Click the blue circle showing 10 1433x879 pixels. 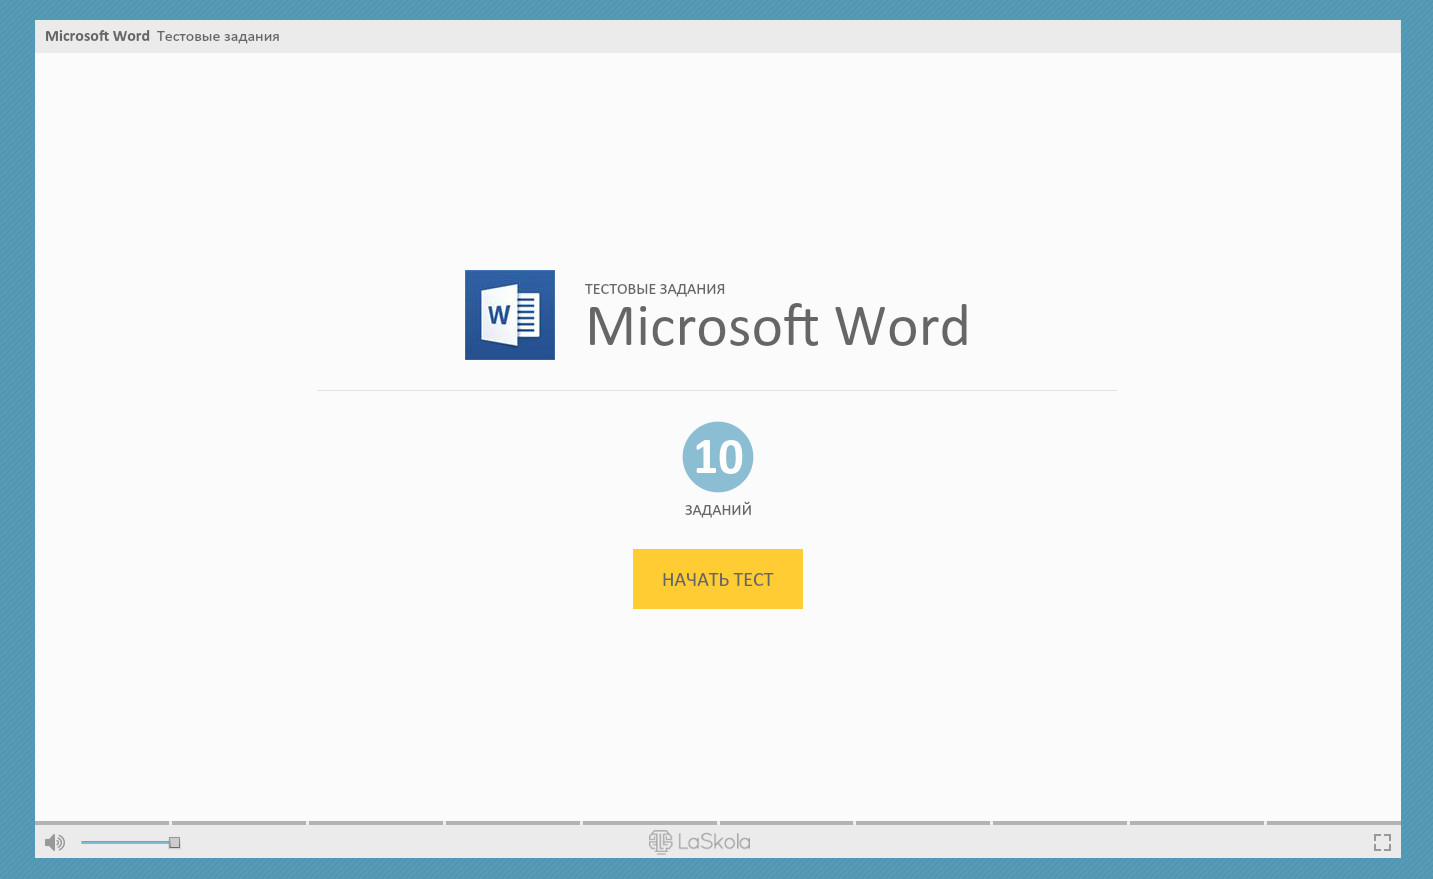tap(717, 457)
